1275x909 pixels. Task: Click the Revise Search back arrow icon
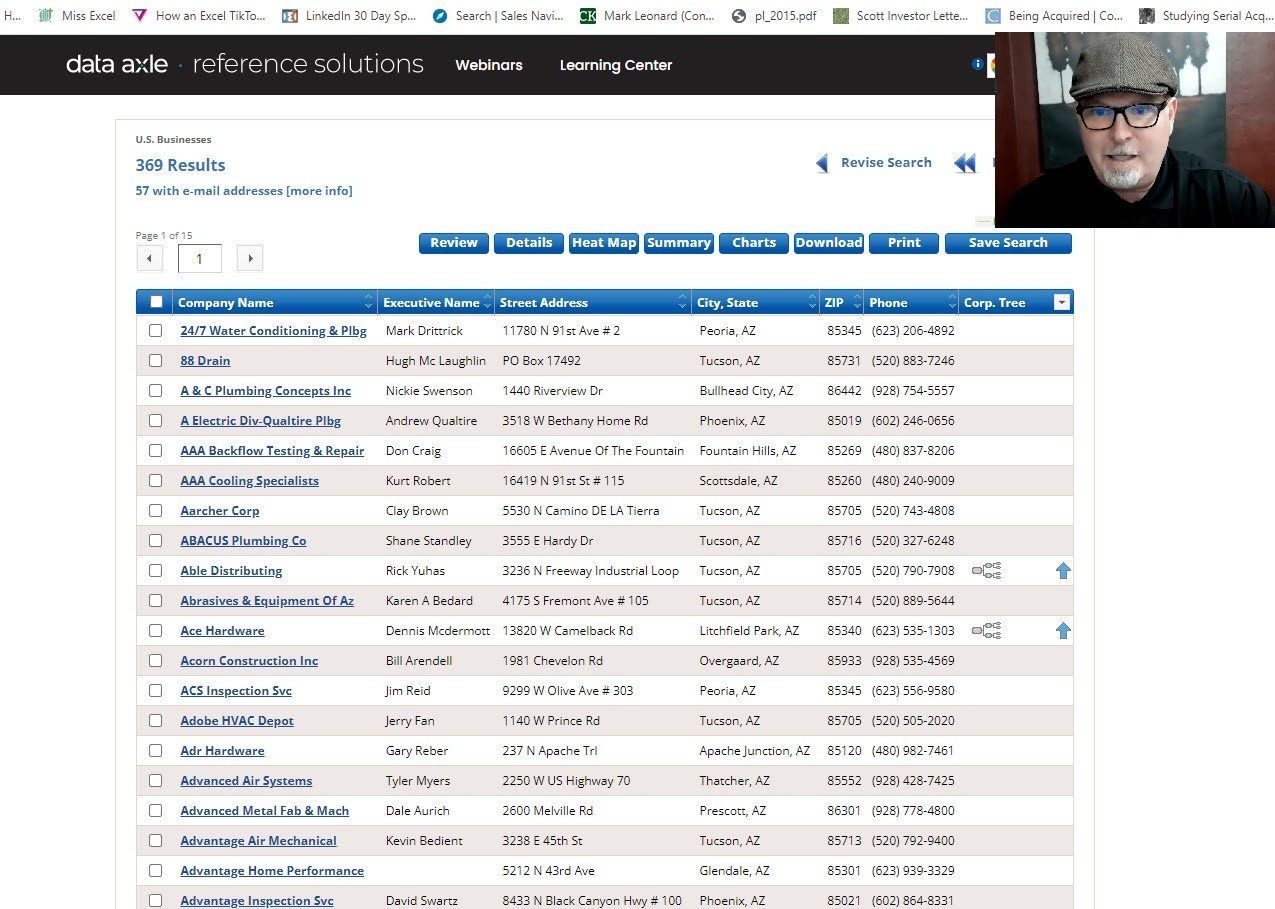pos(823,163)
